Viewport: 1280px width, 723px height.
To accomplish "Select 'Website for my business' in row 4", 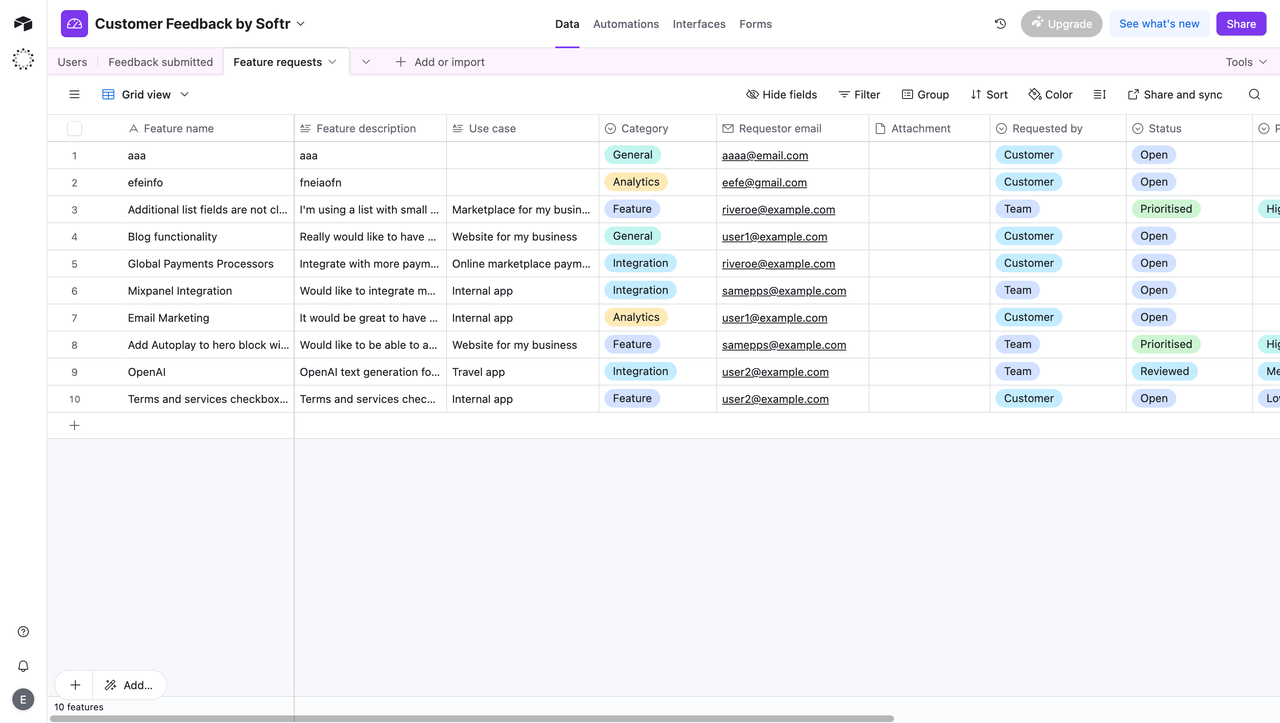I will [x=522, y=237].
